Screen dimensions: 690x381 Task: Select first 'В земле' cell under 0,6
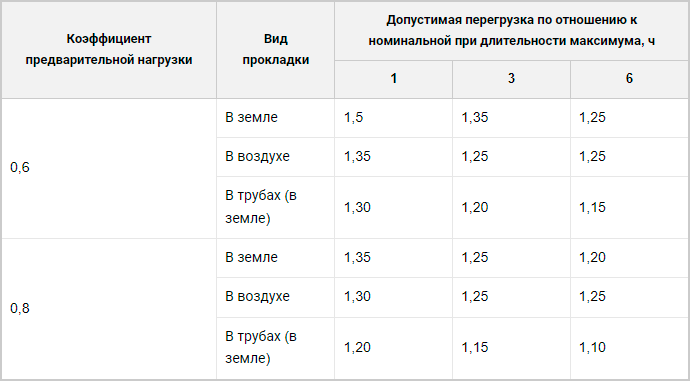point(275,118)
